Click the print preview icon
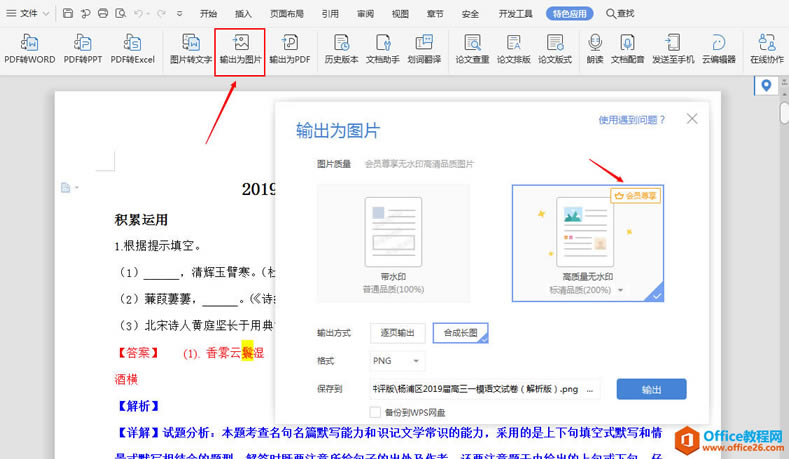This screenshot has width=789, height=459. [120, 14]
